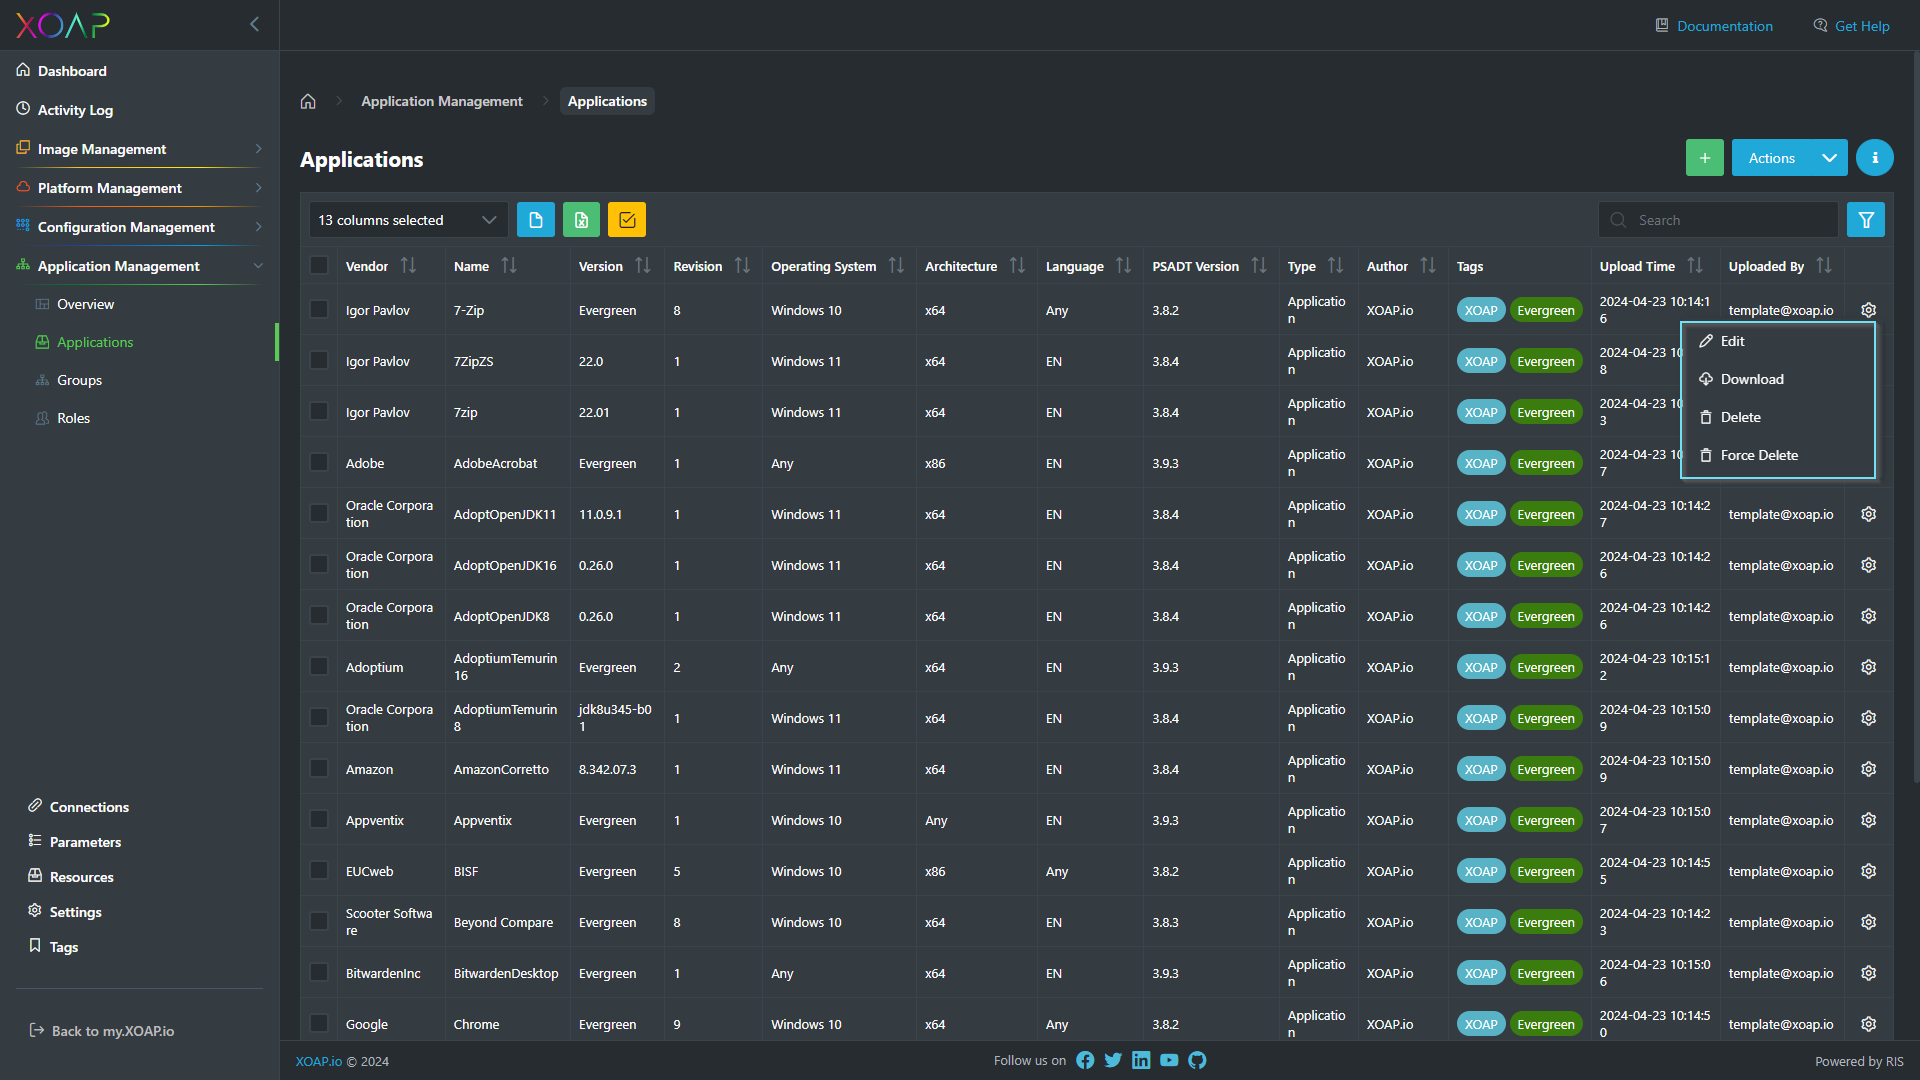Click the green add application plus button

(1704, 158)
